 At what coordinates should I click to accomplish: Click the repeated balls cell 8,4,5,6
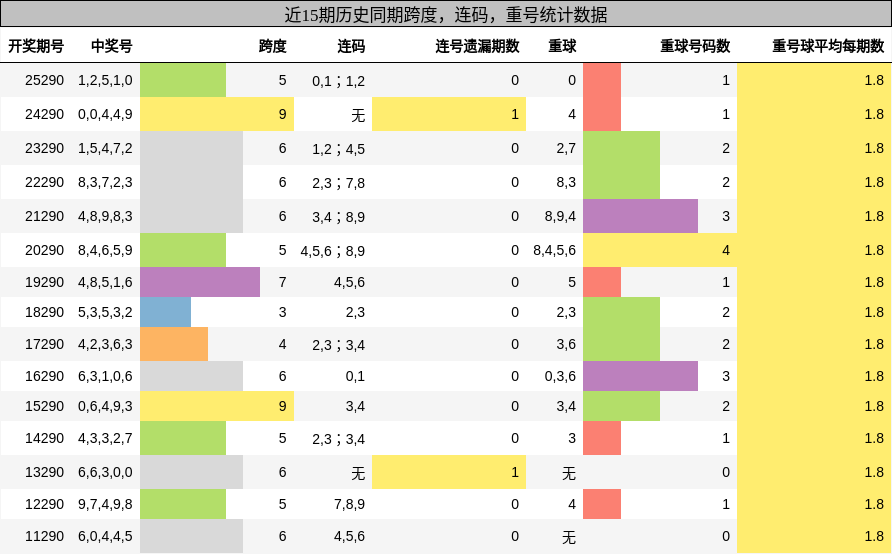(x=555, y=250)
